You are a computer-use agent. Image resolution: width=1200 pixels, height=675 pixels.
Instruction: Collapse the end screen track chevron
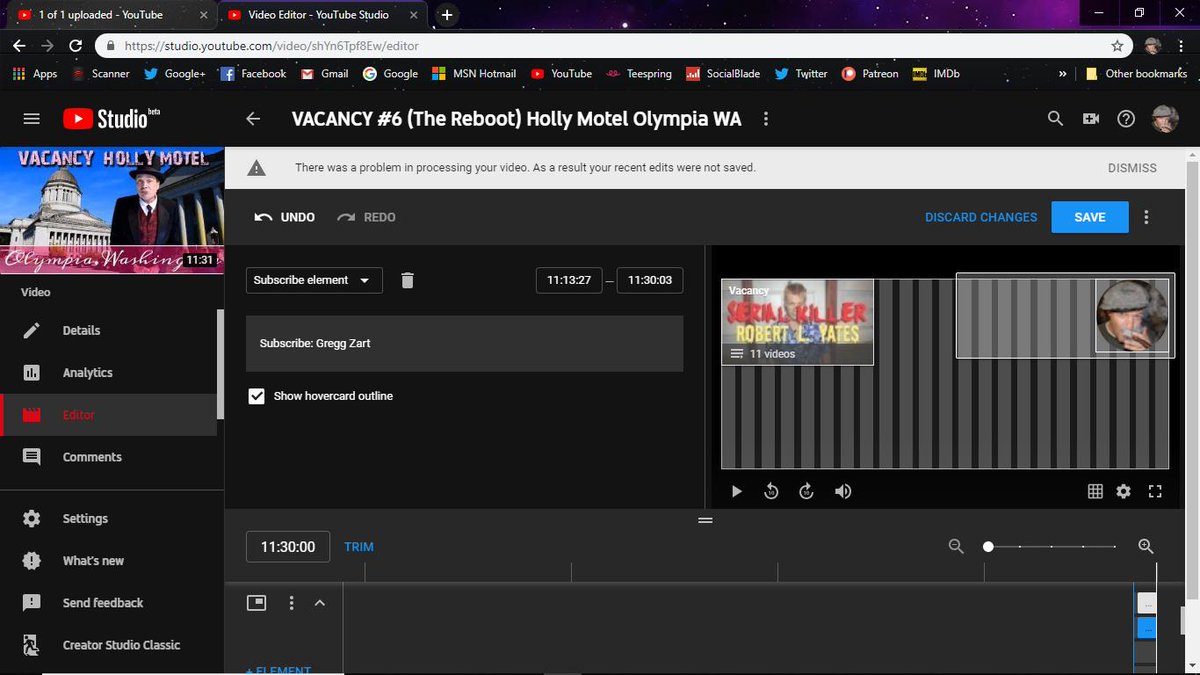click(320, 603)
